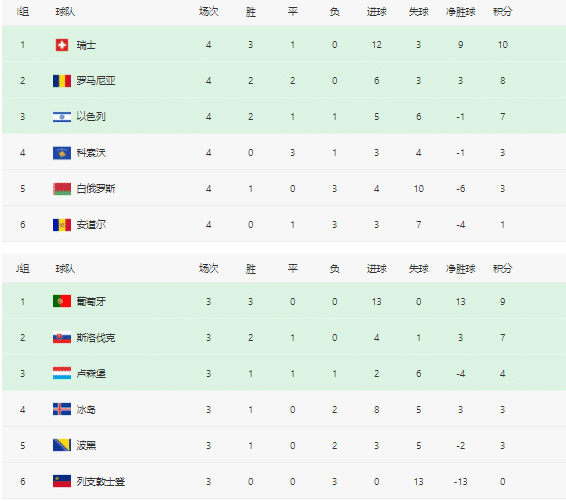Click the Belarus flag icon
566x501 pixels.
pos(62,189)
